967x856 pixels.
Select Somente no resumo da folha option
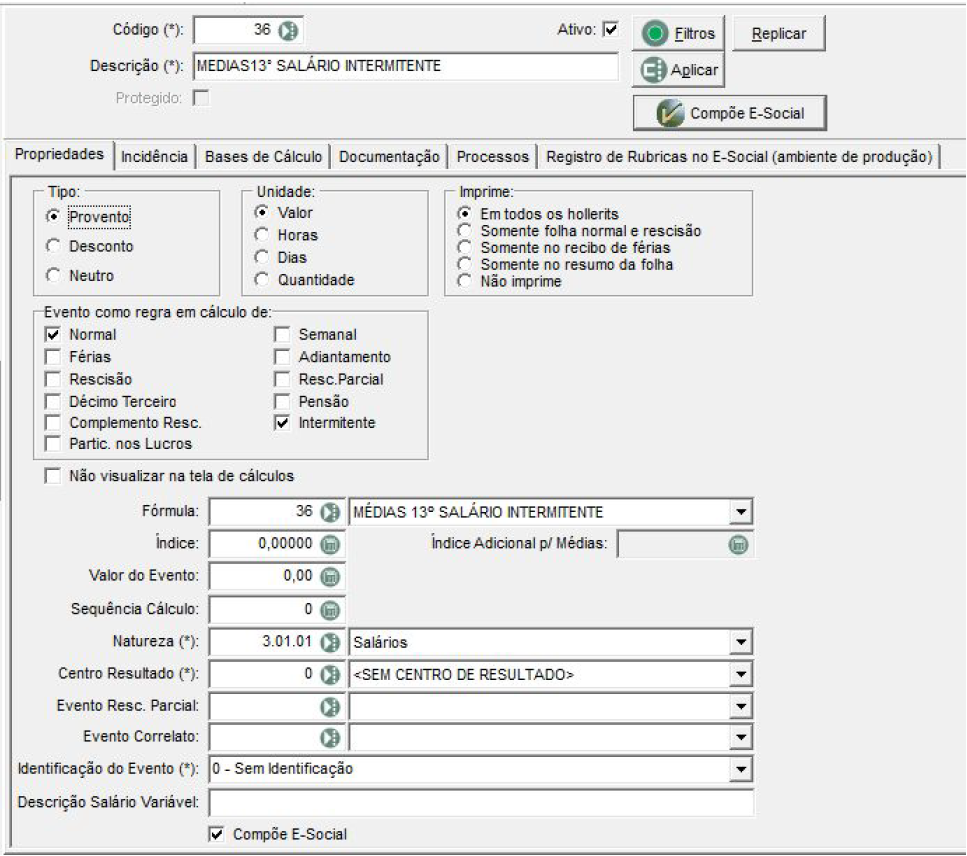464,265
